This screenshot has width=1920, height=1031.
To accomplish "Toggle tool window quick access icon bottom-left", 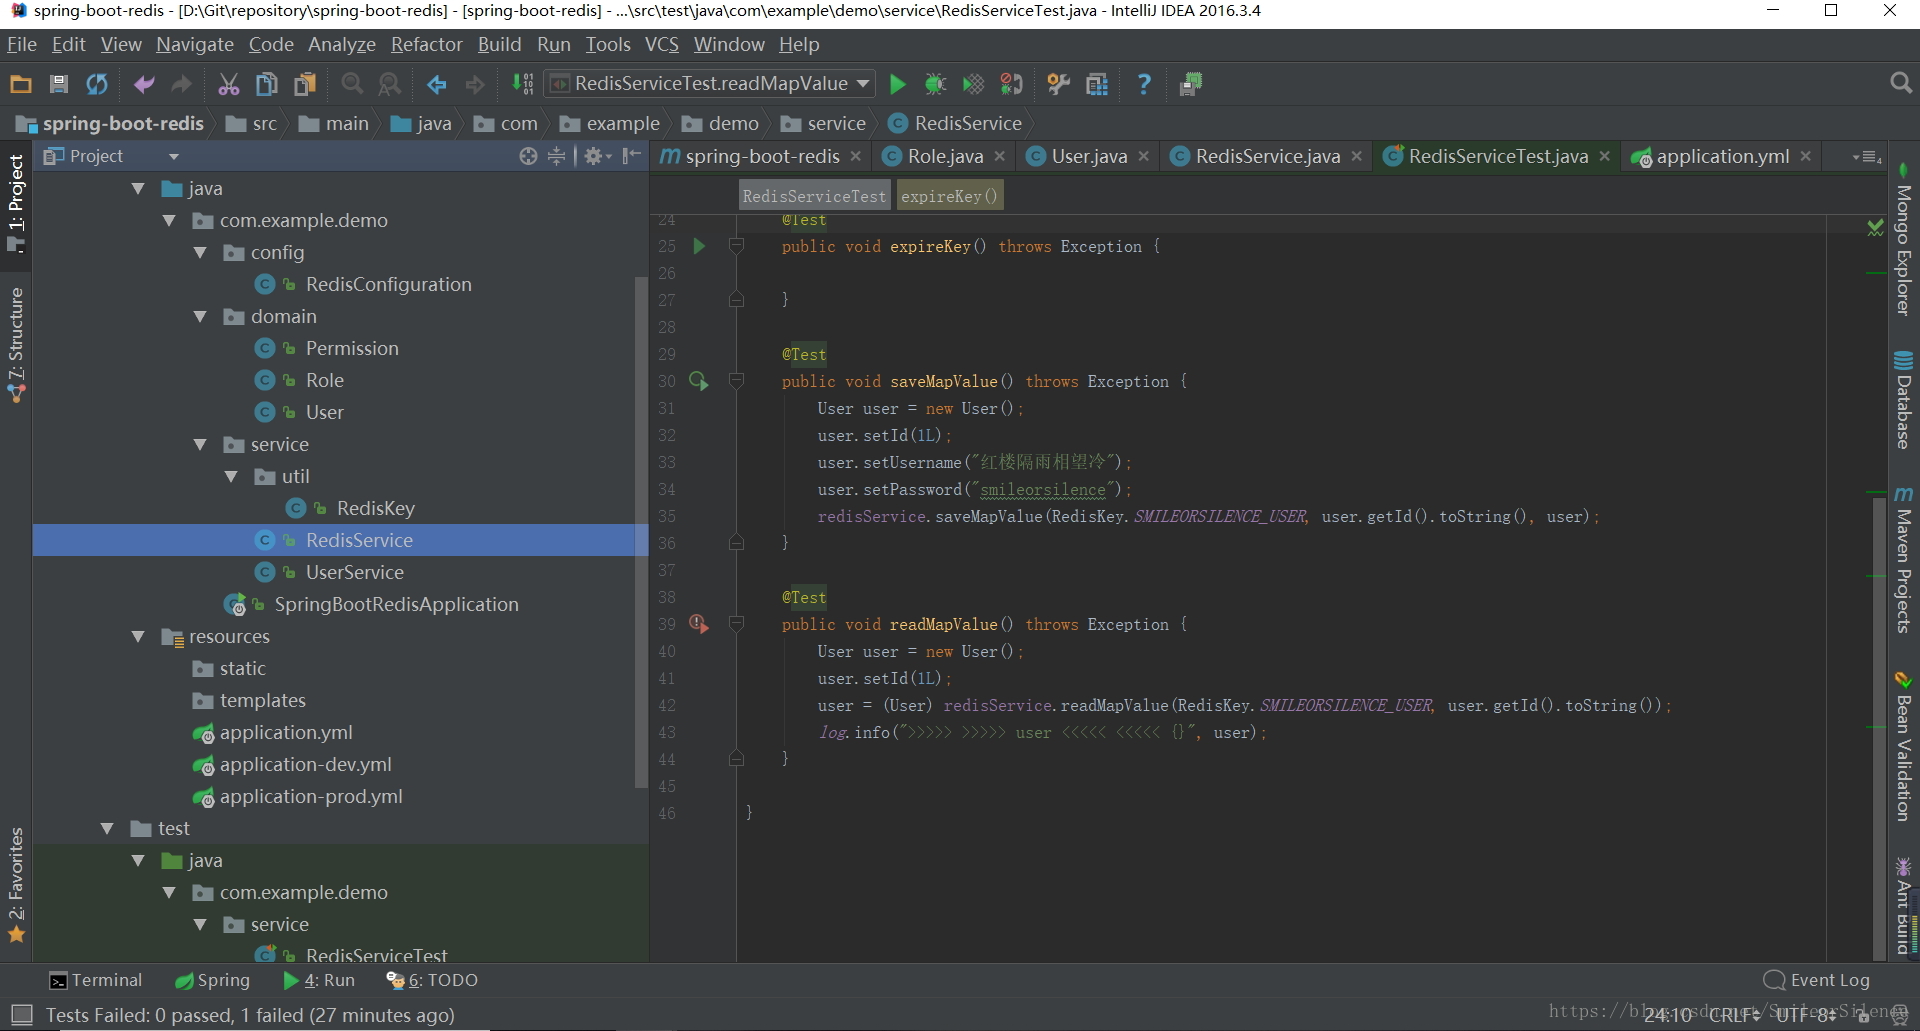I will [x=22, y=1015].
